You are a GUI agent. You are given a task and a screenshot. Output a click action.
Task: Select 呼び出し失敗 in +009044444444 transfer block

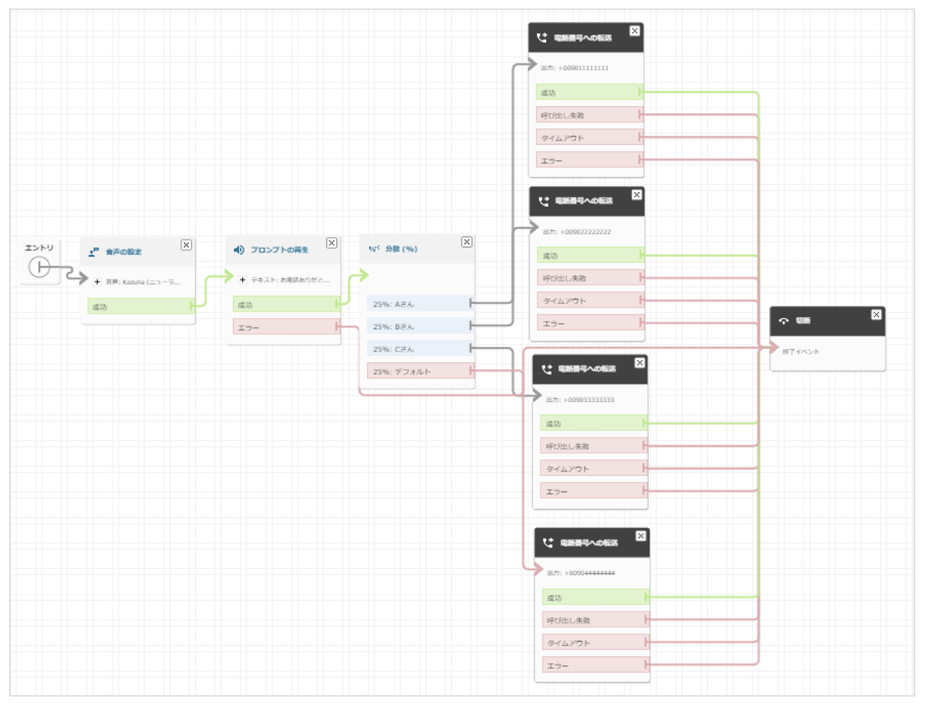(x=596, y=620)
